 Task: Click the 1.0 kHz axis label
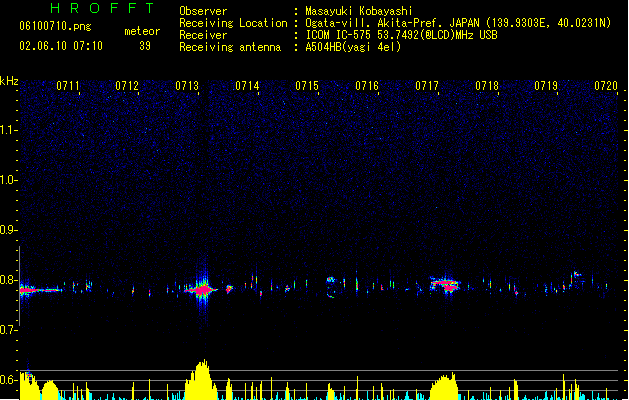9,180
